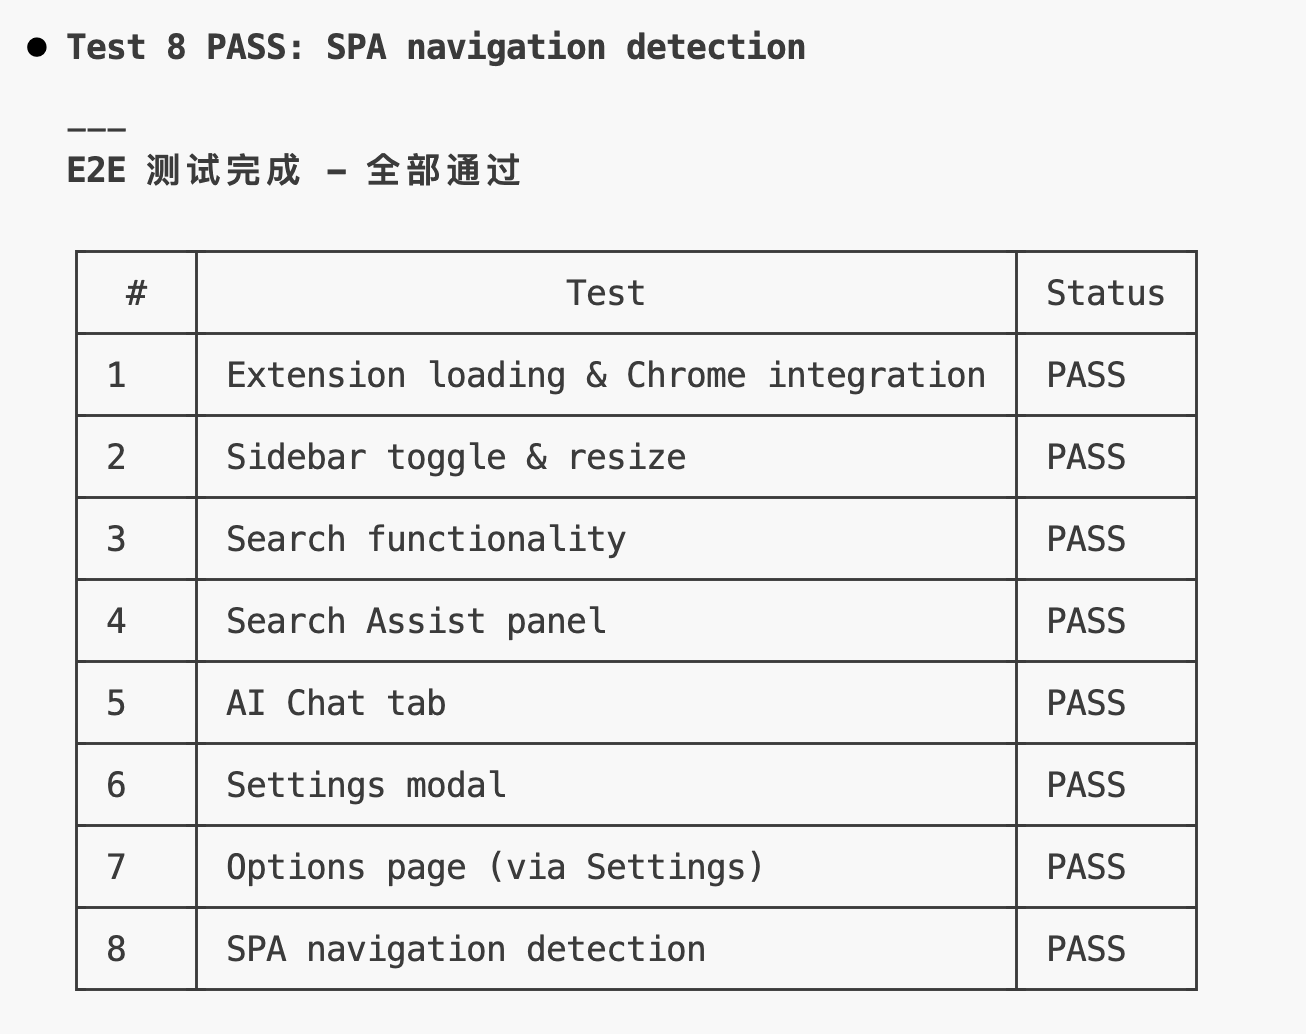Click row number 1 in the table

click(117, 375)
